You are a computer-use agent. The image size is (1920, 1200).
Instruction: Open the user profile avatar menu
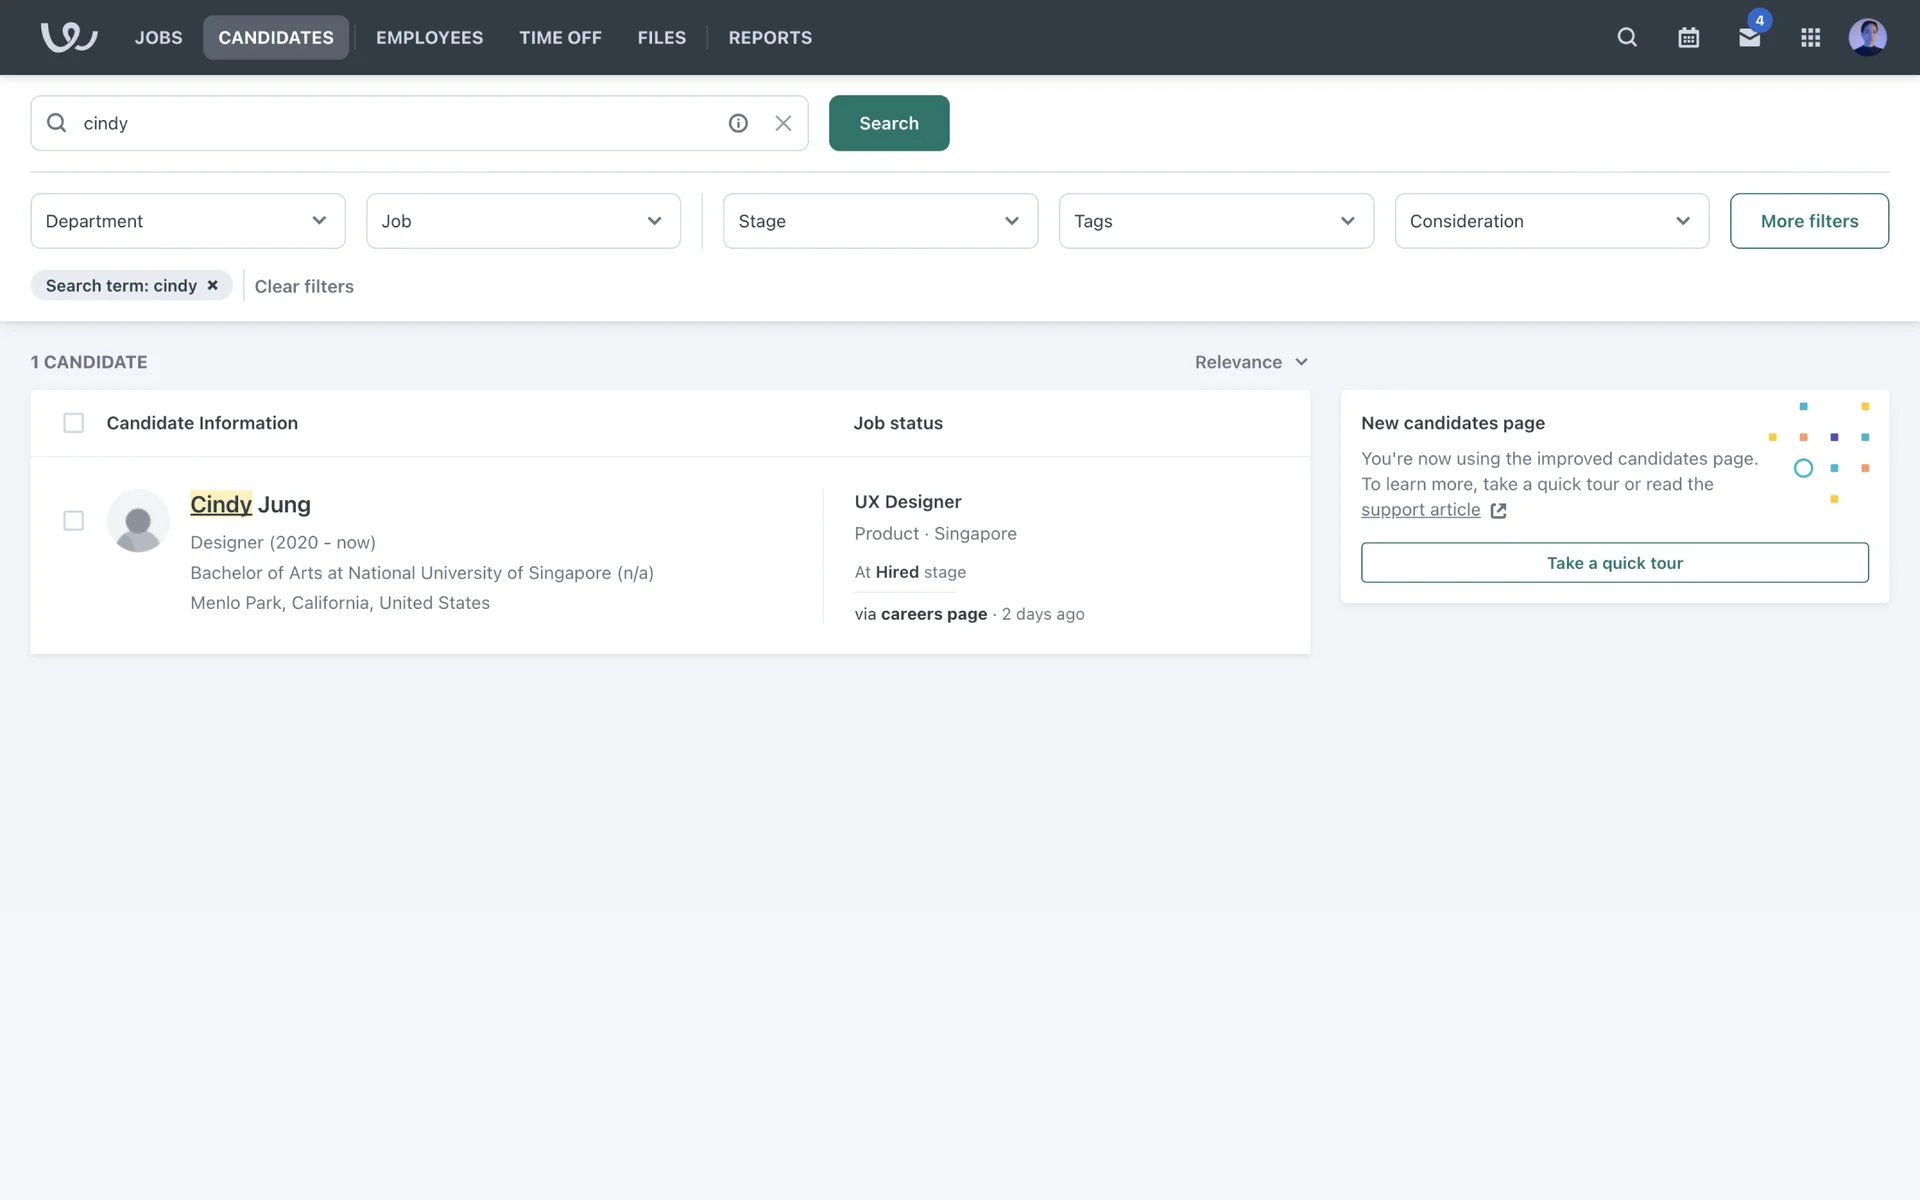point(1867,37)
